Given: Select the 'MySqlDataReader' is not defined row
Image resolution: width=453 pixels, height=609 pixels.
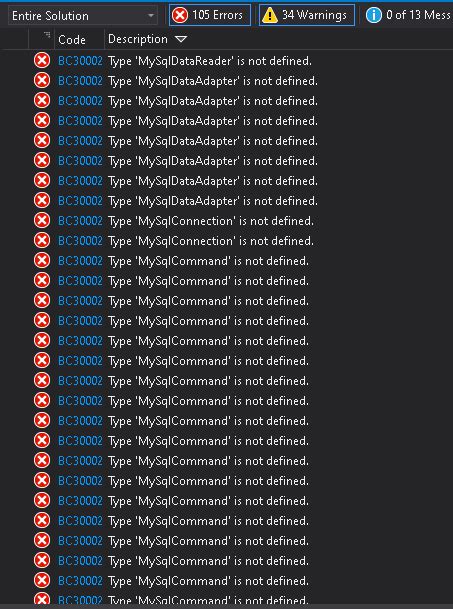Looking at the screenshot, I should 226,61.
